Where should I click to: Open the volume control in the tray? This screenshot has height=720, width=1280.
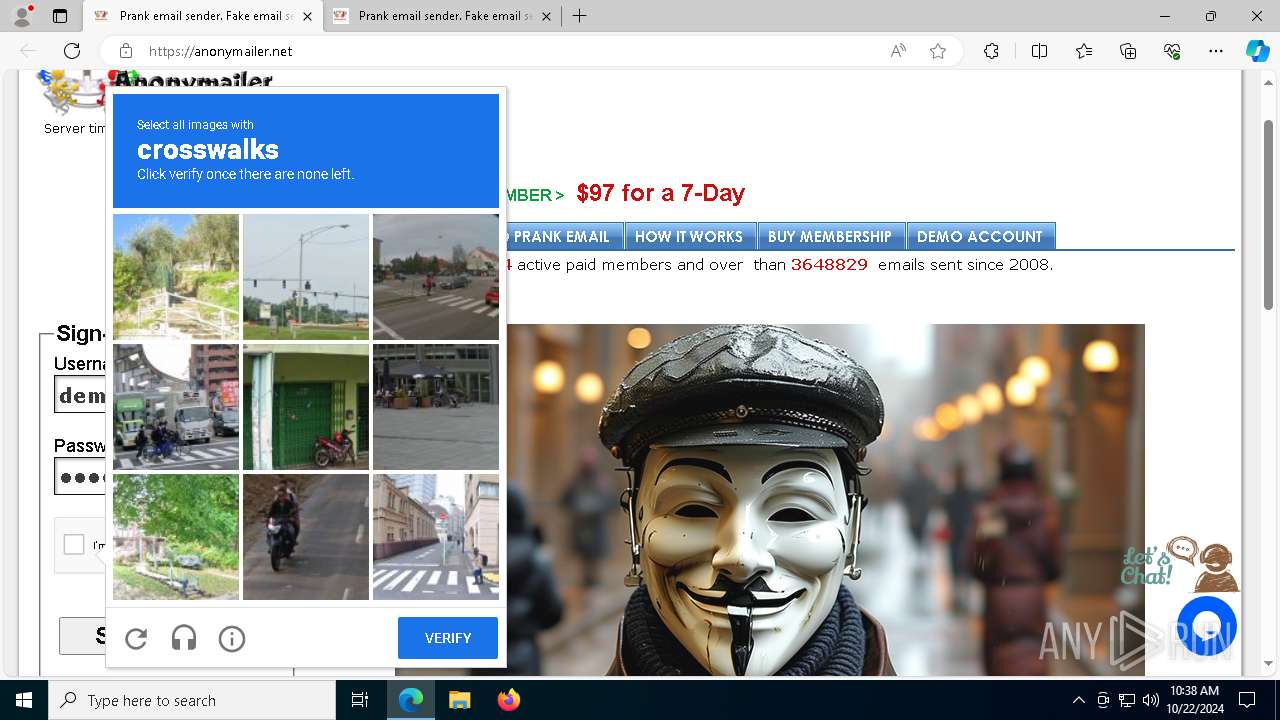pyautogui.click(x=1151, y=700)
